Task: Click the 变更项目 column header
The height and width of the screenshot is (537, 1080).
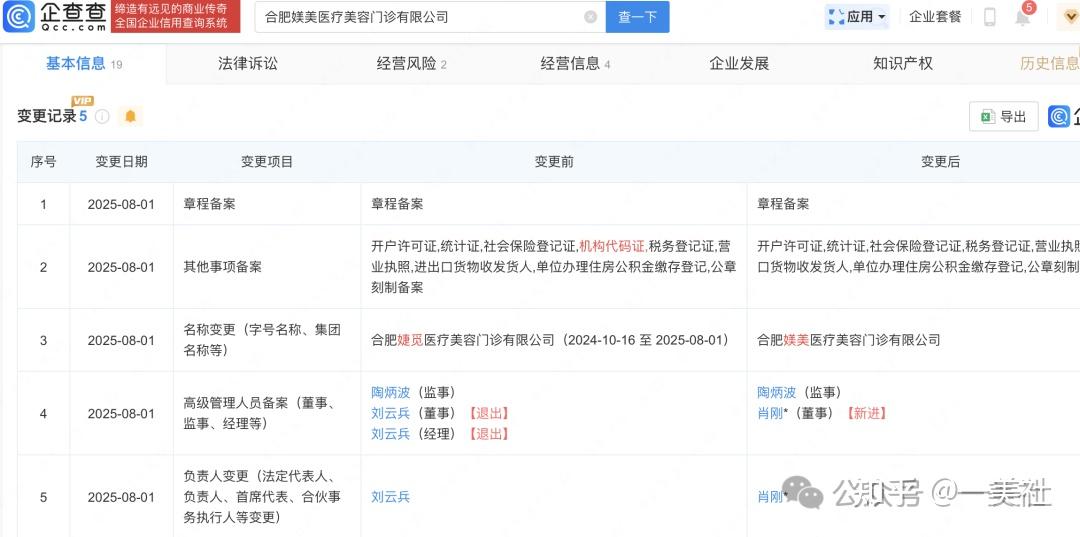Action: [267, 162]
